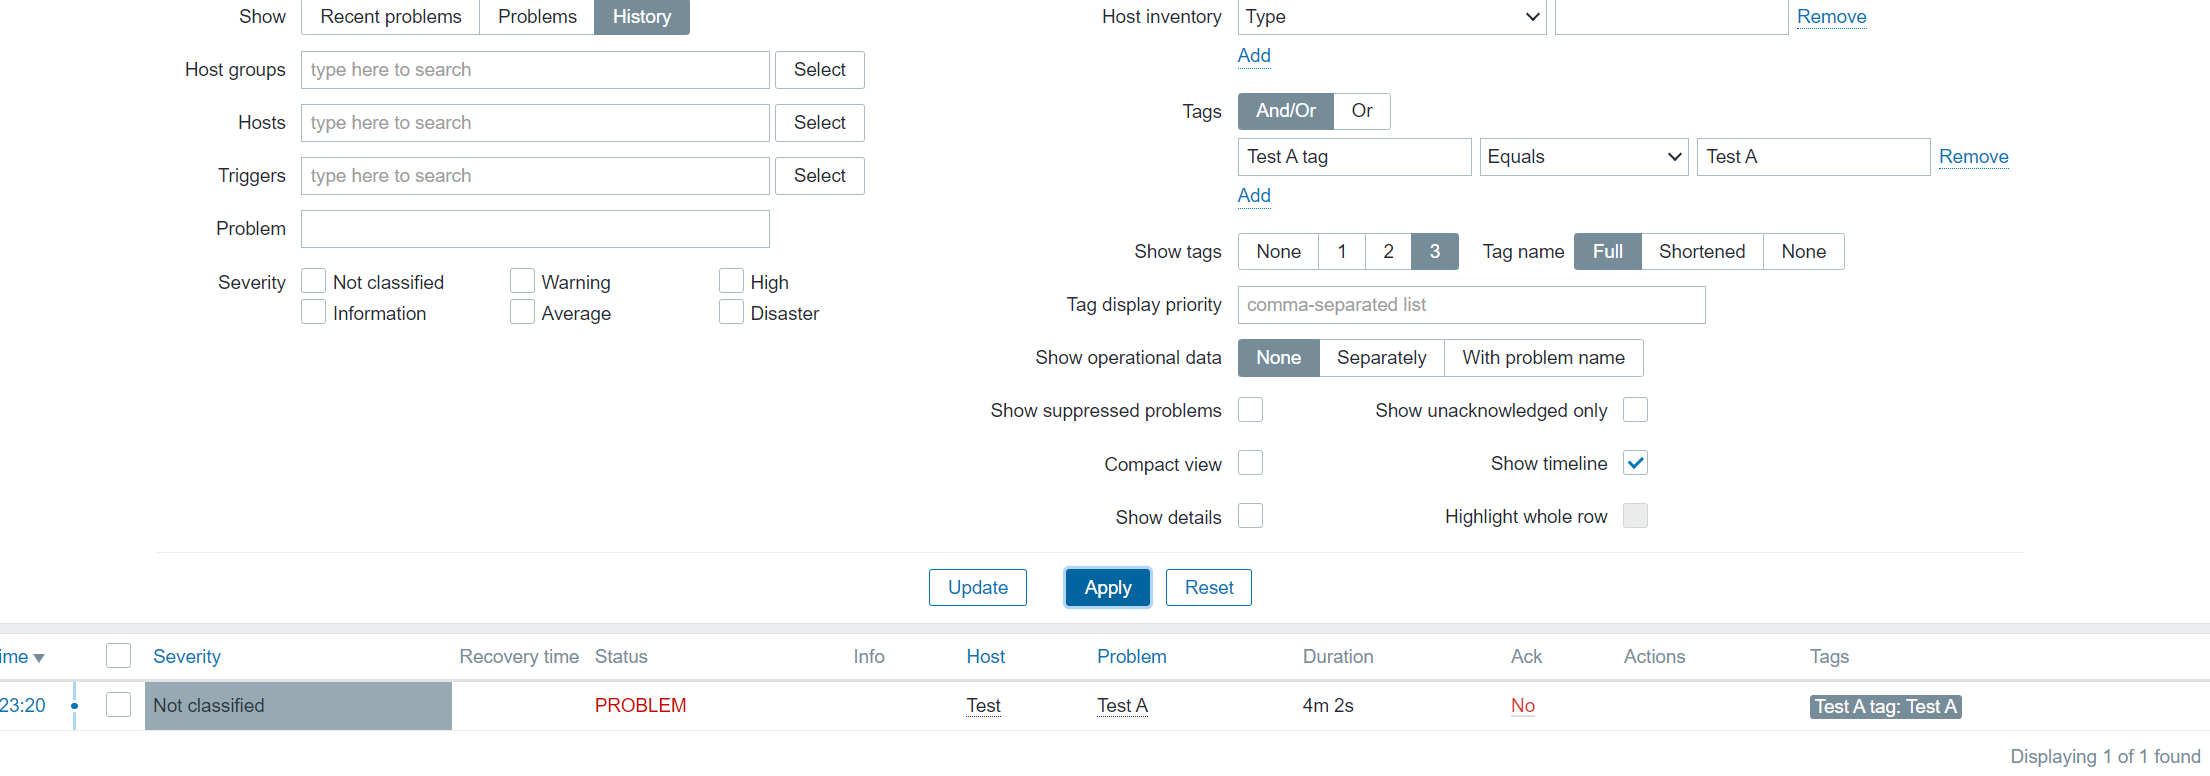The height and width of the screenshot is (776, 2210).
Task: Click the Tag display priority input field
Action: pos(1470,305)
